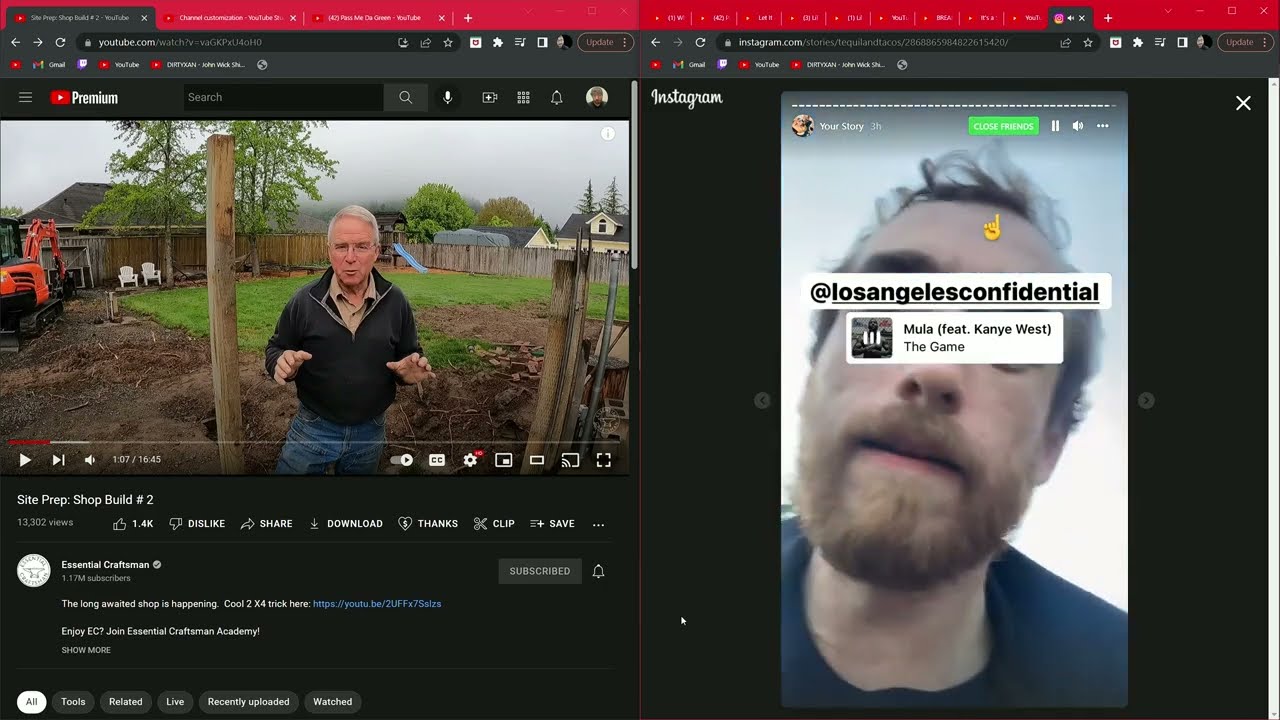This screenshot has width=1280, height=720.
Task: Pause the Instagram story
Action: point(1055,126)
